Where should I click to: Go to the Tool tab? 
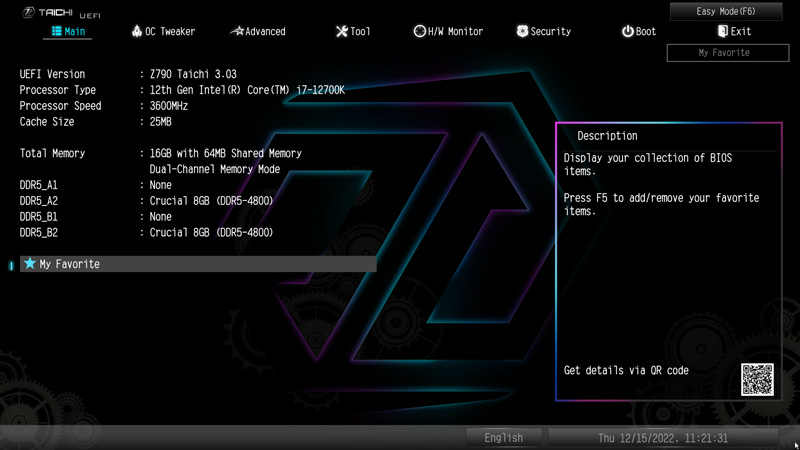pos(353,31)
